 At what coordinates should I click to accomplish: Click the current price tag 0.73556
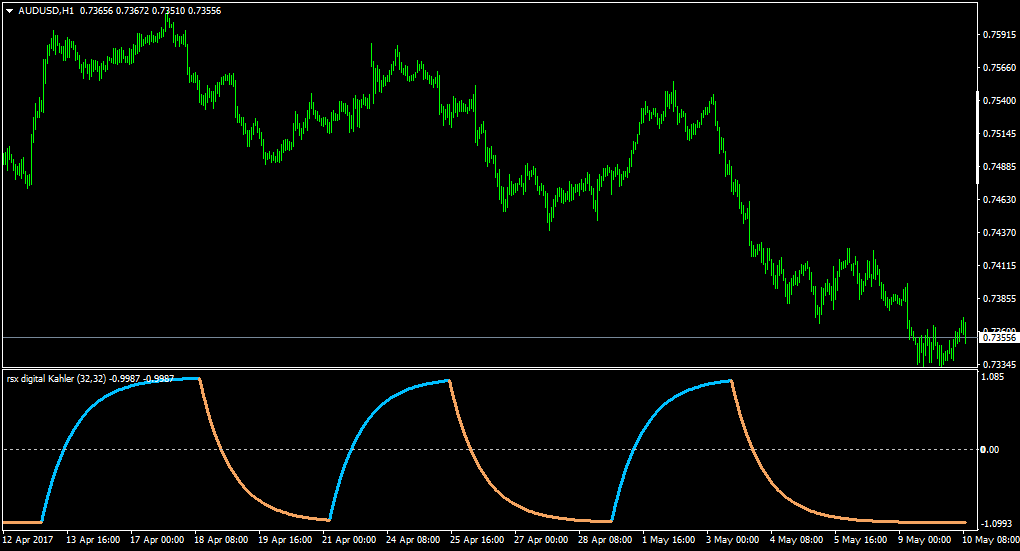[x=999, y=338]
